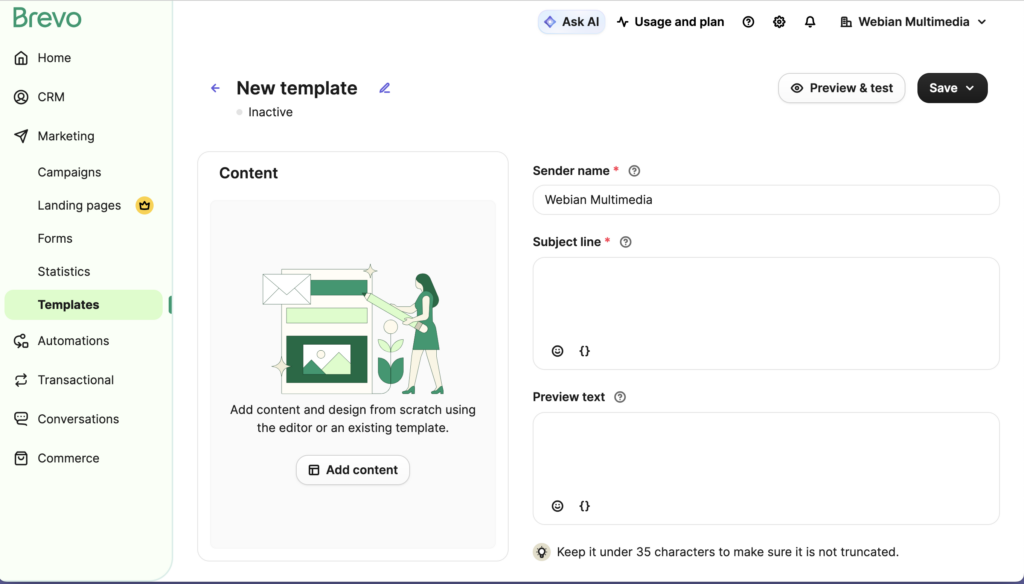The height and width of the screenshot is (584, 1024).
Task: Go to Campaigns in the sidebar
Action: point(69,172)
